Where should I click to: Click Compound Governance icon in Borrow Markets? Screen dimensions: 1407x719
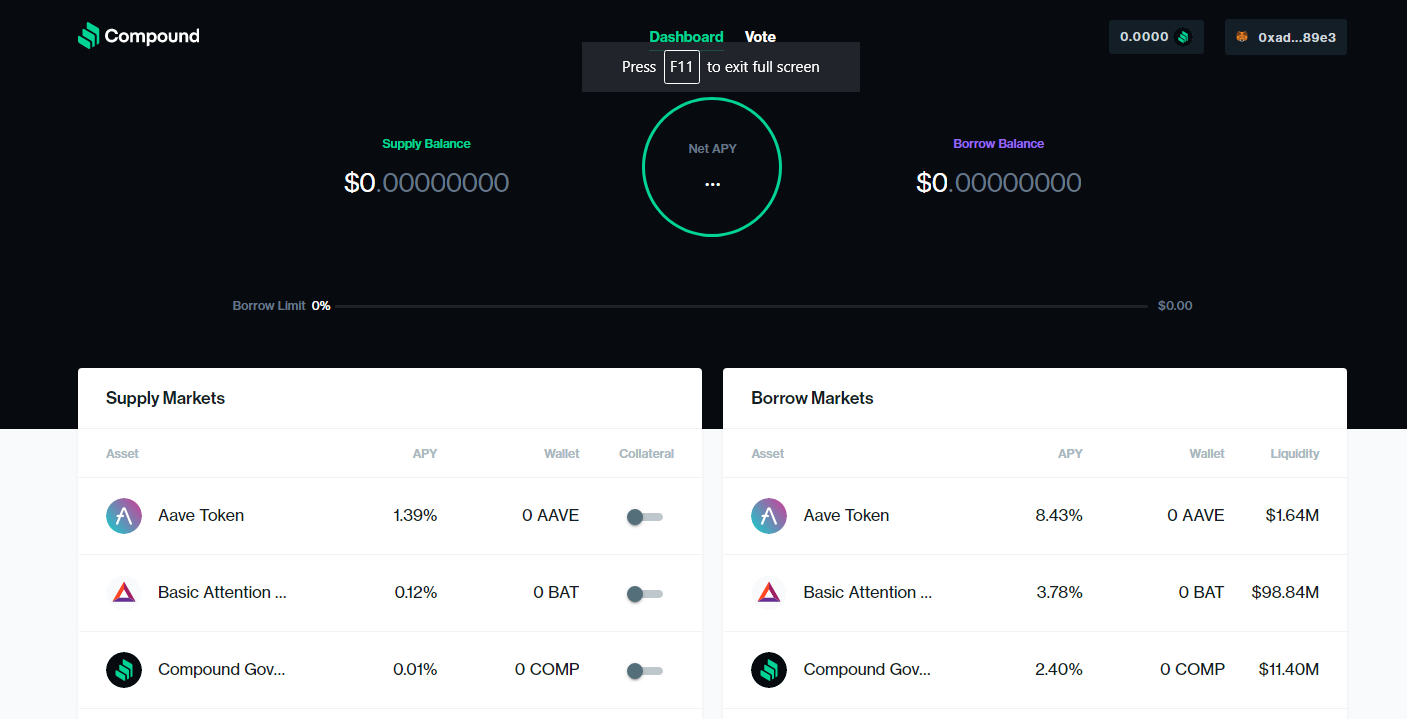tap(769, 670)
